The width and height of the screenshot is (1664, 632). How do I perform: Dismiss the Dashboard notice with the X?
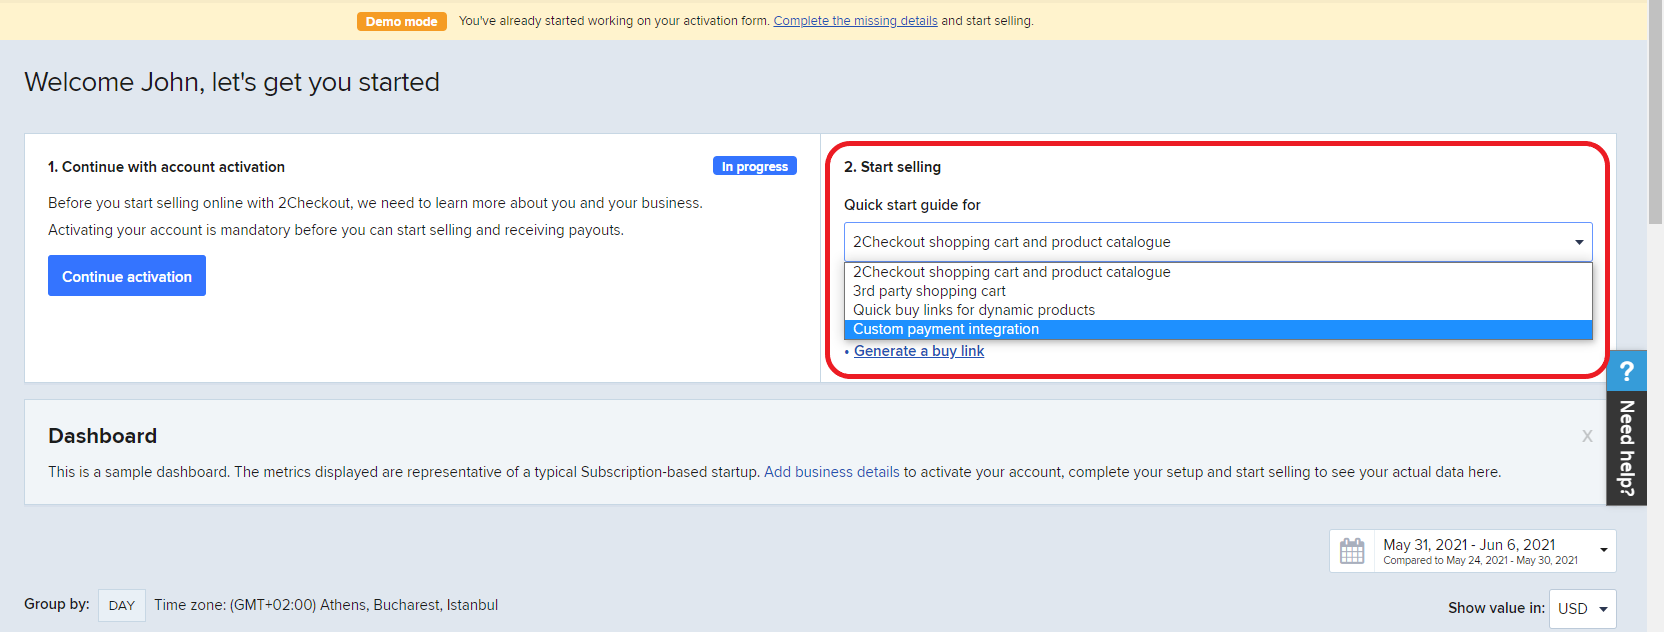click(1587, 436)
